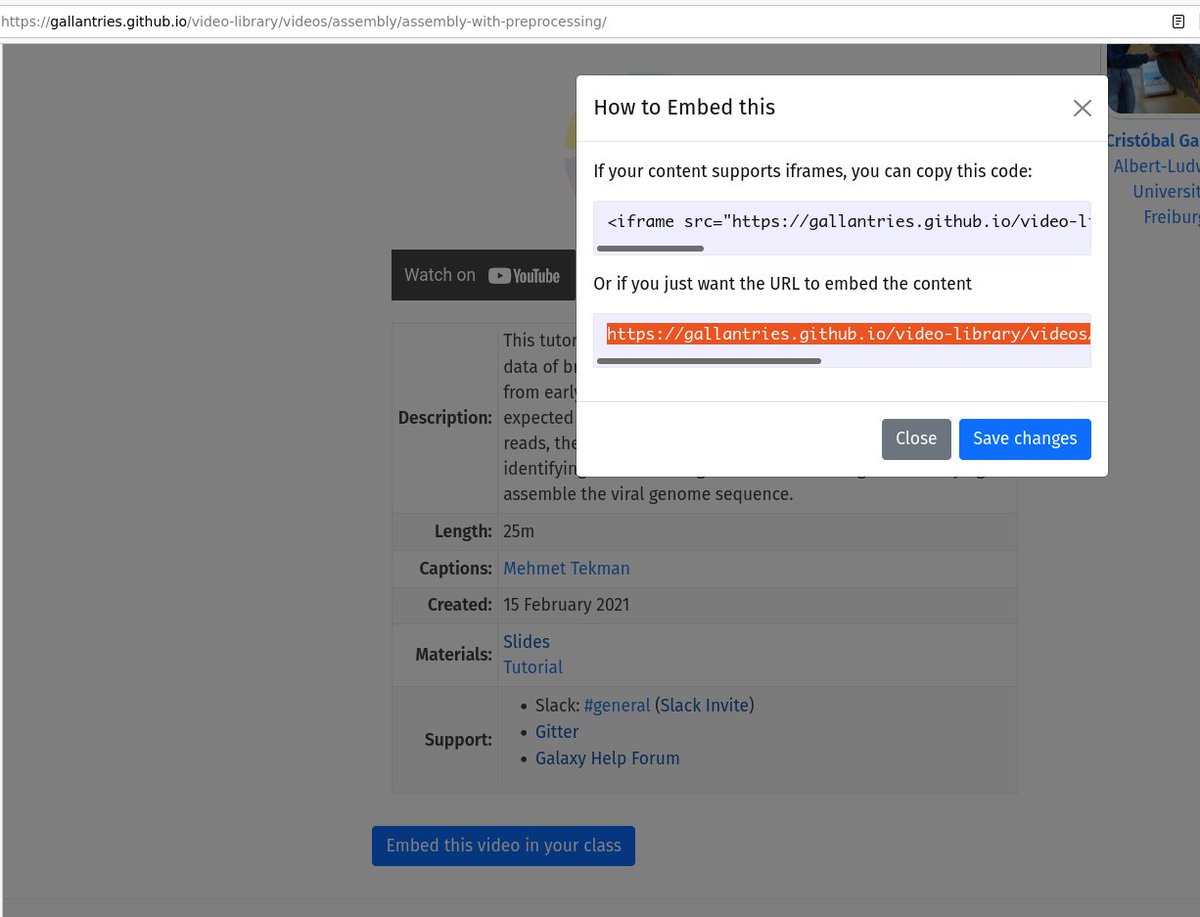
Task: Click the Save changes button
Action: click(1024, 438)
